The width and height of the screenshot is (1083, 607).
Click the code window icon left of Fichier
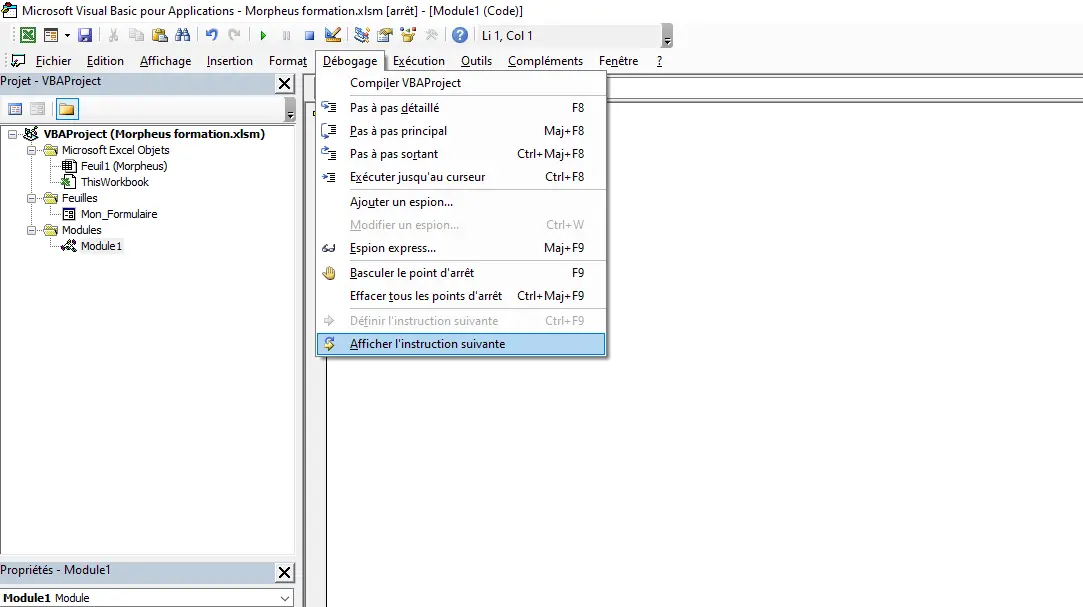tap(18, 61)
